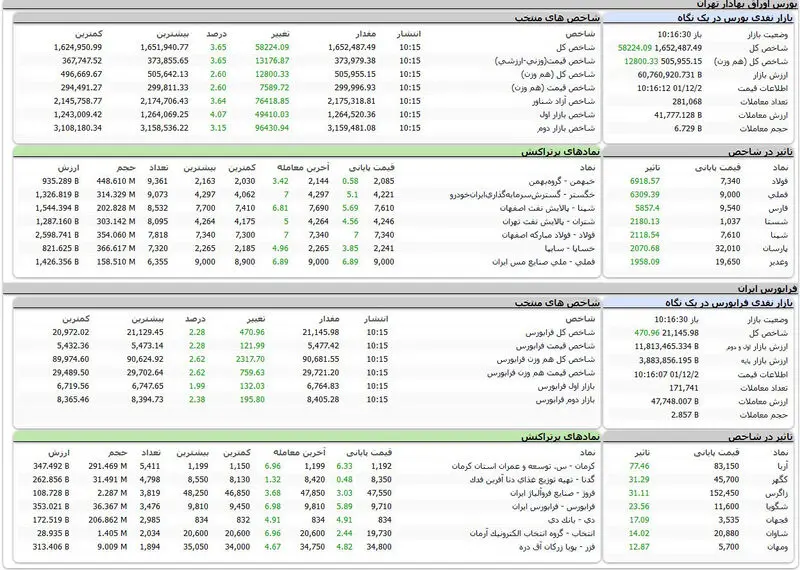Select index amount 3,159,481.08
The width and height of the screenshot is (800, 570).
[x=352, y=128]
